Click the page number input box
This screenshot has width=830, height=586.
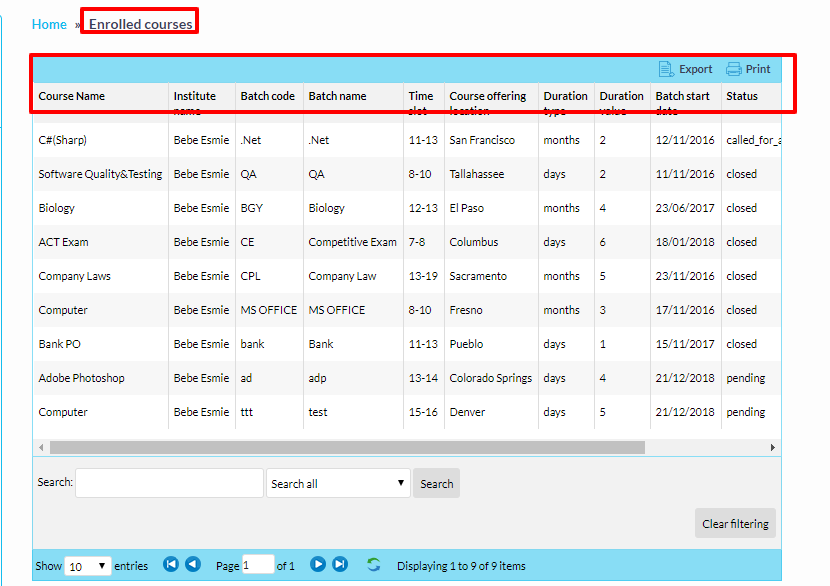click(x=258, y=565)
